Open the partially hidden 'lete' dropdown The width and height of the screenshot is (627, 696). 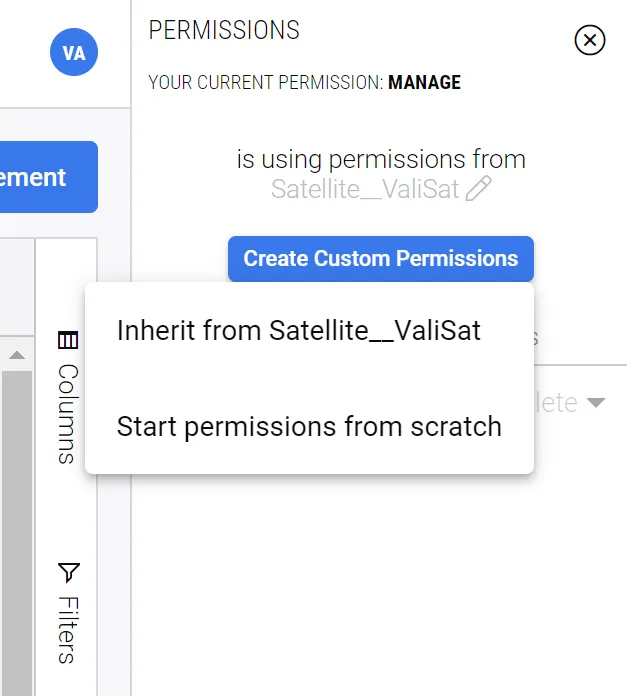coord(570,403)
